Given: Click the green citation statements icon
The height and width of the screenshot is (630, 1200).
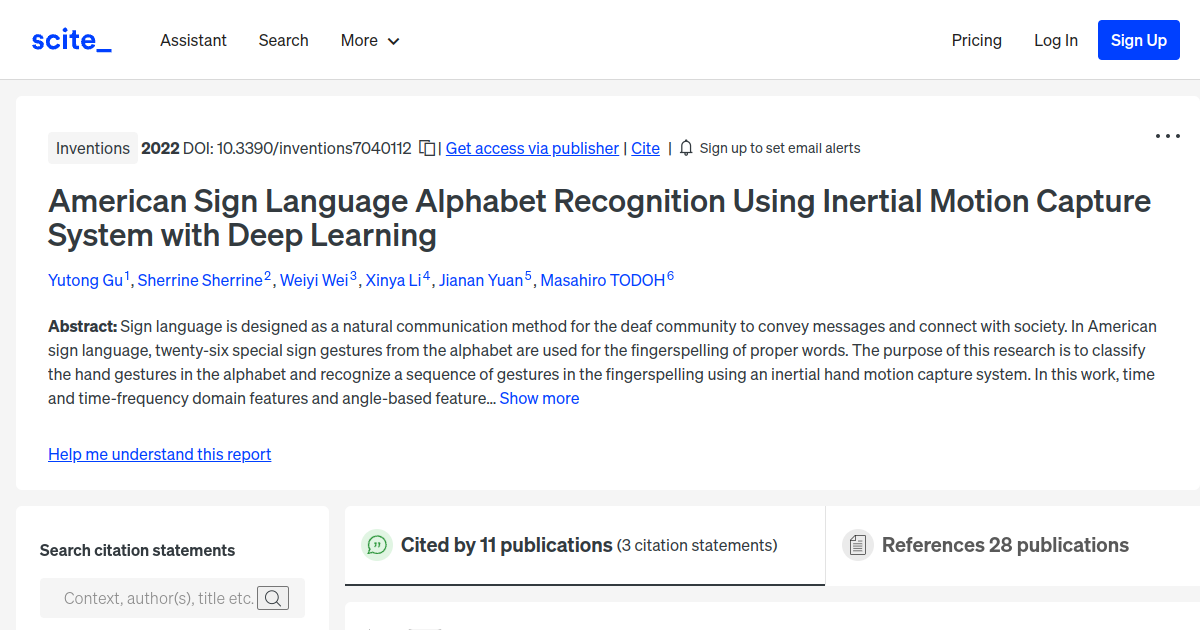Looking at the screenshot, I should click(x=376, y=545).
